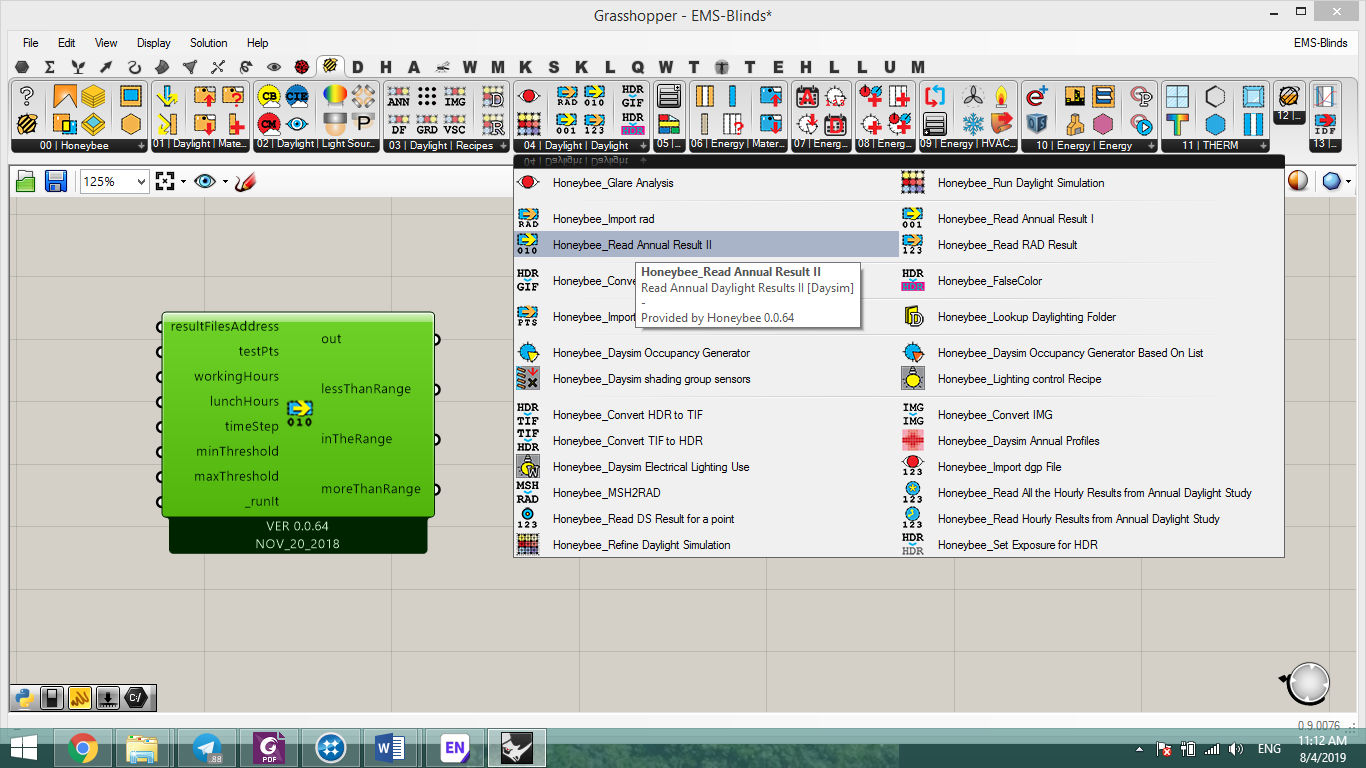Image resolution: width=1366 pixels, height=768 pixels.
Task: Open Google Chrome from the taskbar
Action: [82, 748]
